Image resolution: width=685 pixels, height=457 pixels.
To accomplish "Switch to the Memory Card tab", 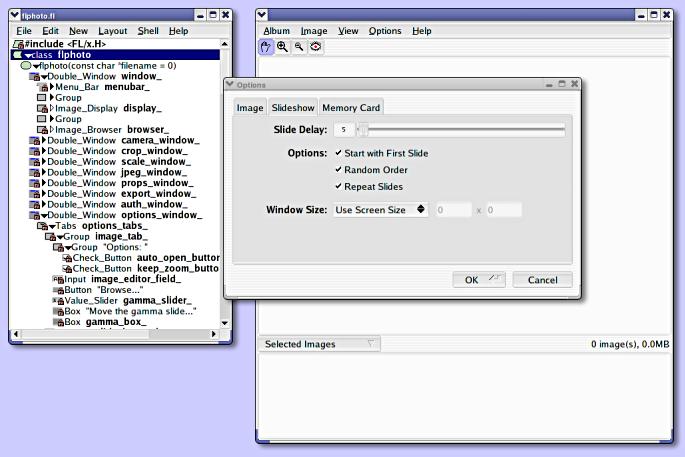I will (x=351, y=108).
